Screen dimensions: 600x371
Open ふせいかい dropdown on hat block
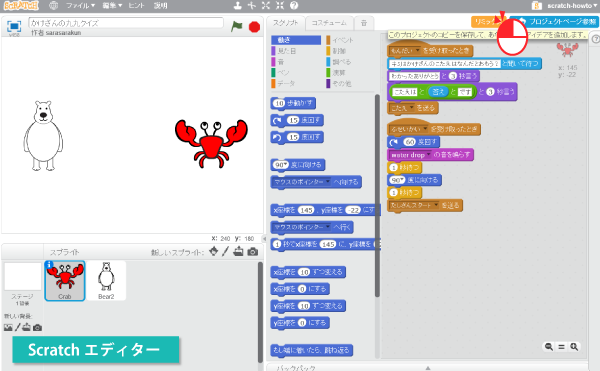(425, 129)
